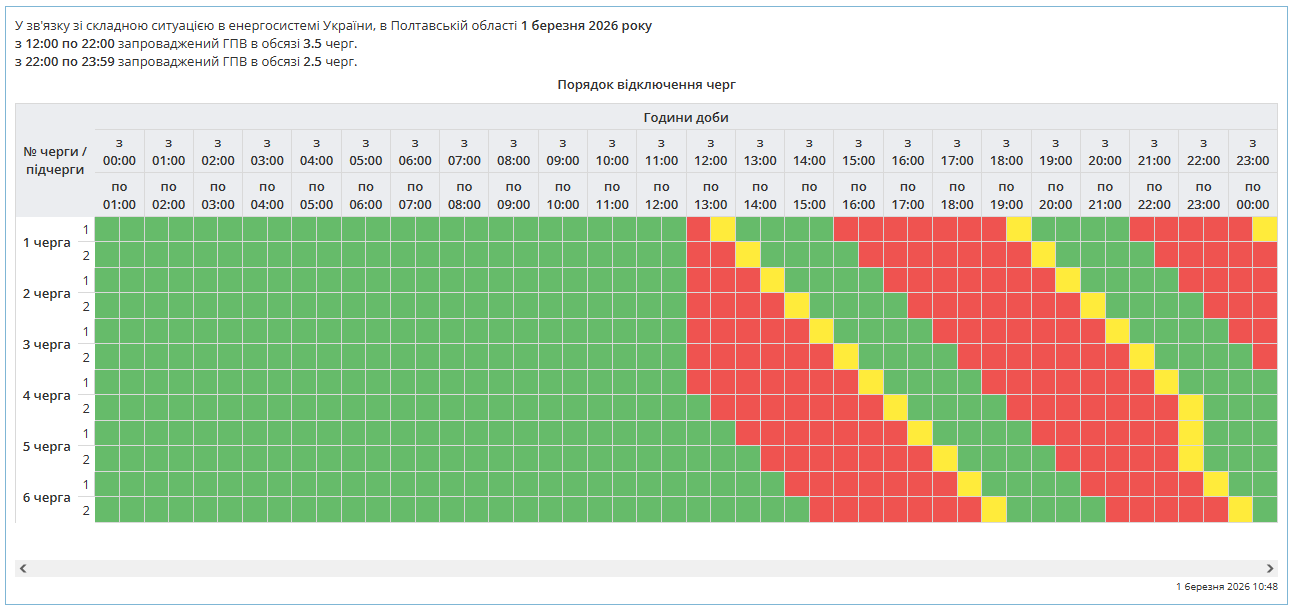Screen dimensions: 1295x610
Task: Click the horizontal scrollbar track below the table
Action: pos(646,568)
